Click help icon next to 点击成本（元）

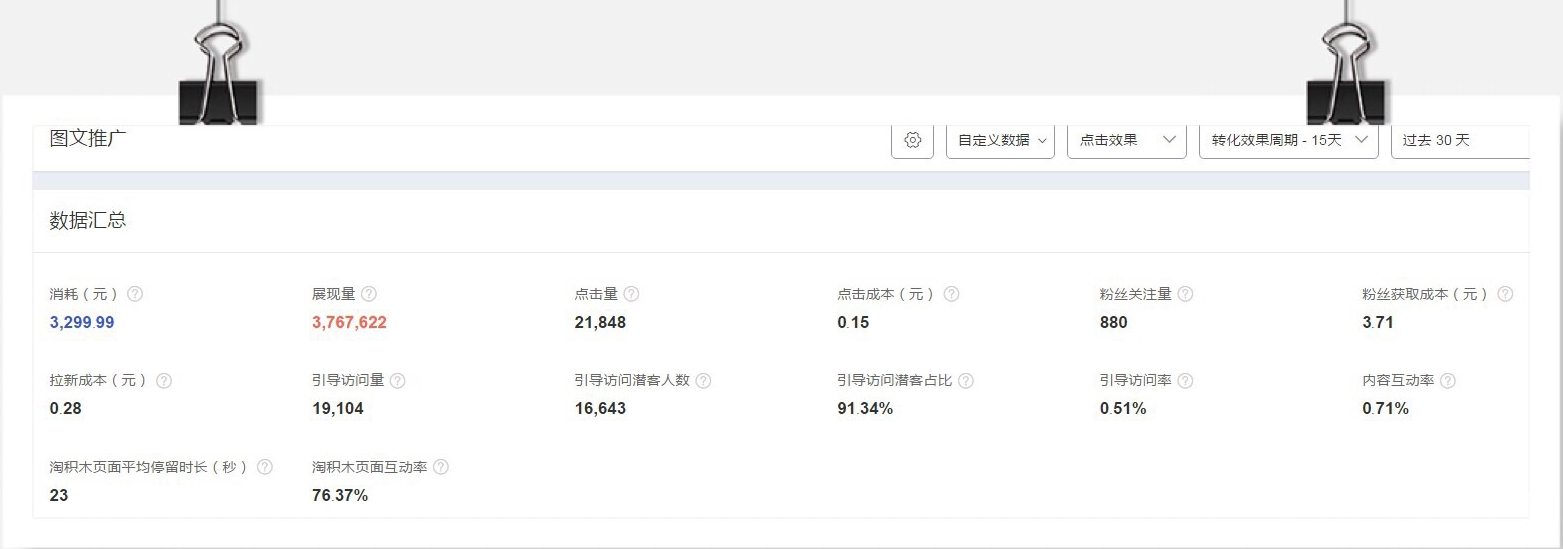click(951, 294)
